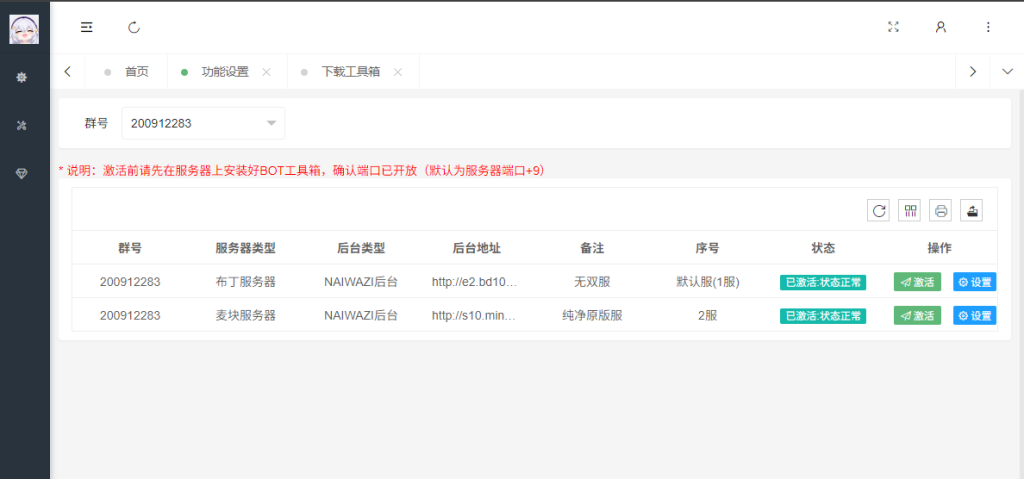Open the diamond icon in the sidebar

tap(22, 173)
